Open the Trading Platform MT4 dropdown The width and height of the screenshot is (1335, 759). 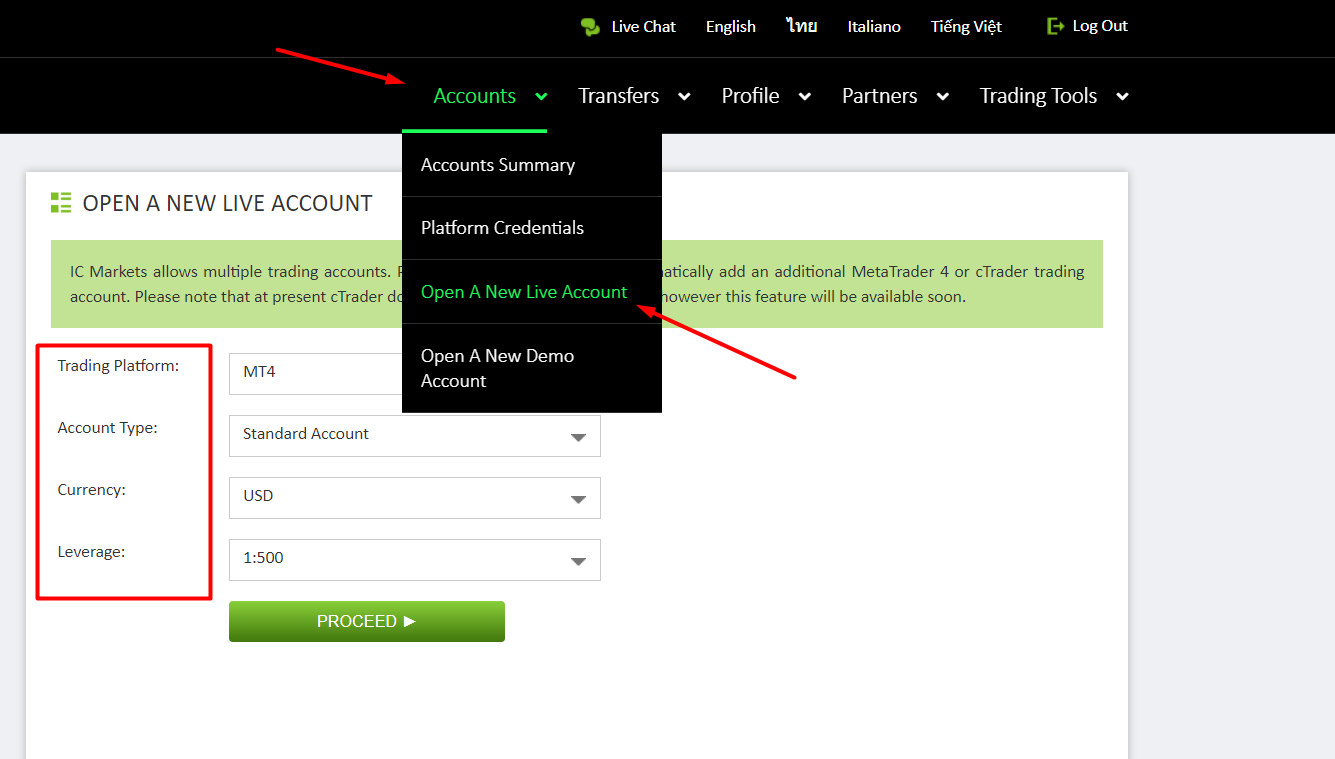coord(315,373)
